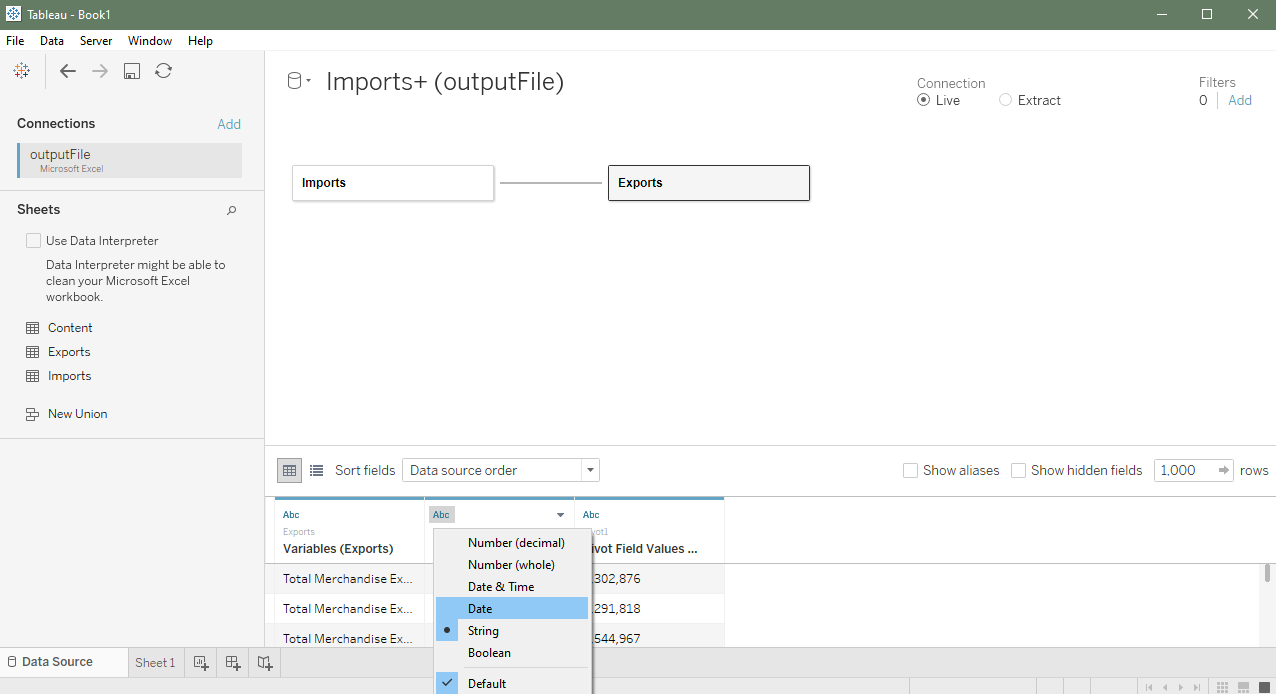Choose Date from the data type menu
The image size is (1276, 694).
coord(480,609)
